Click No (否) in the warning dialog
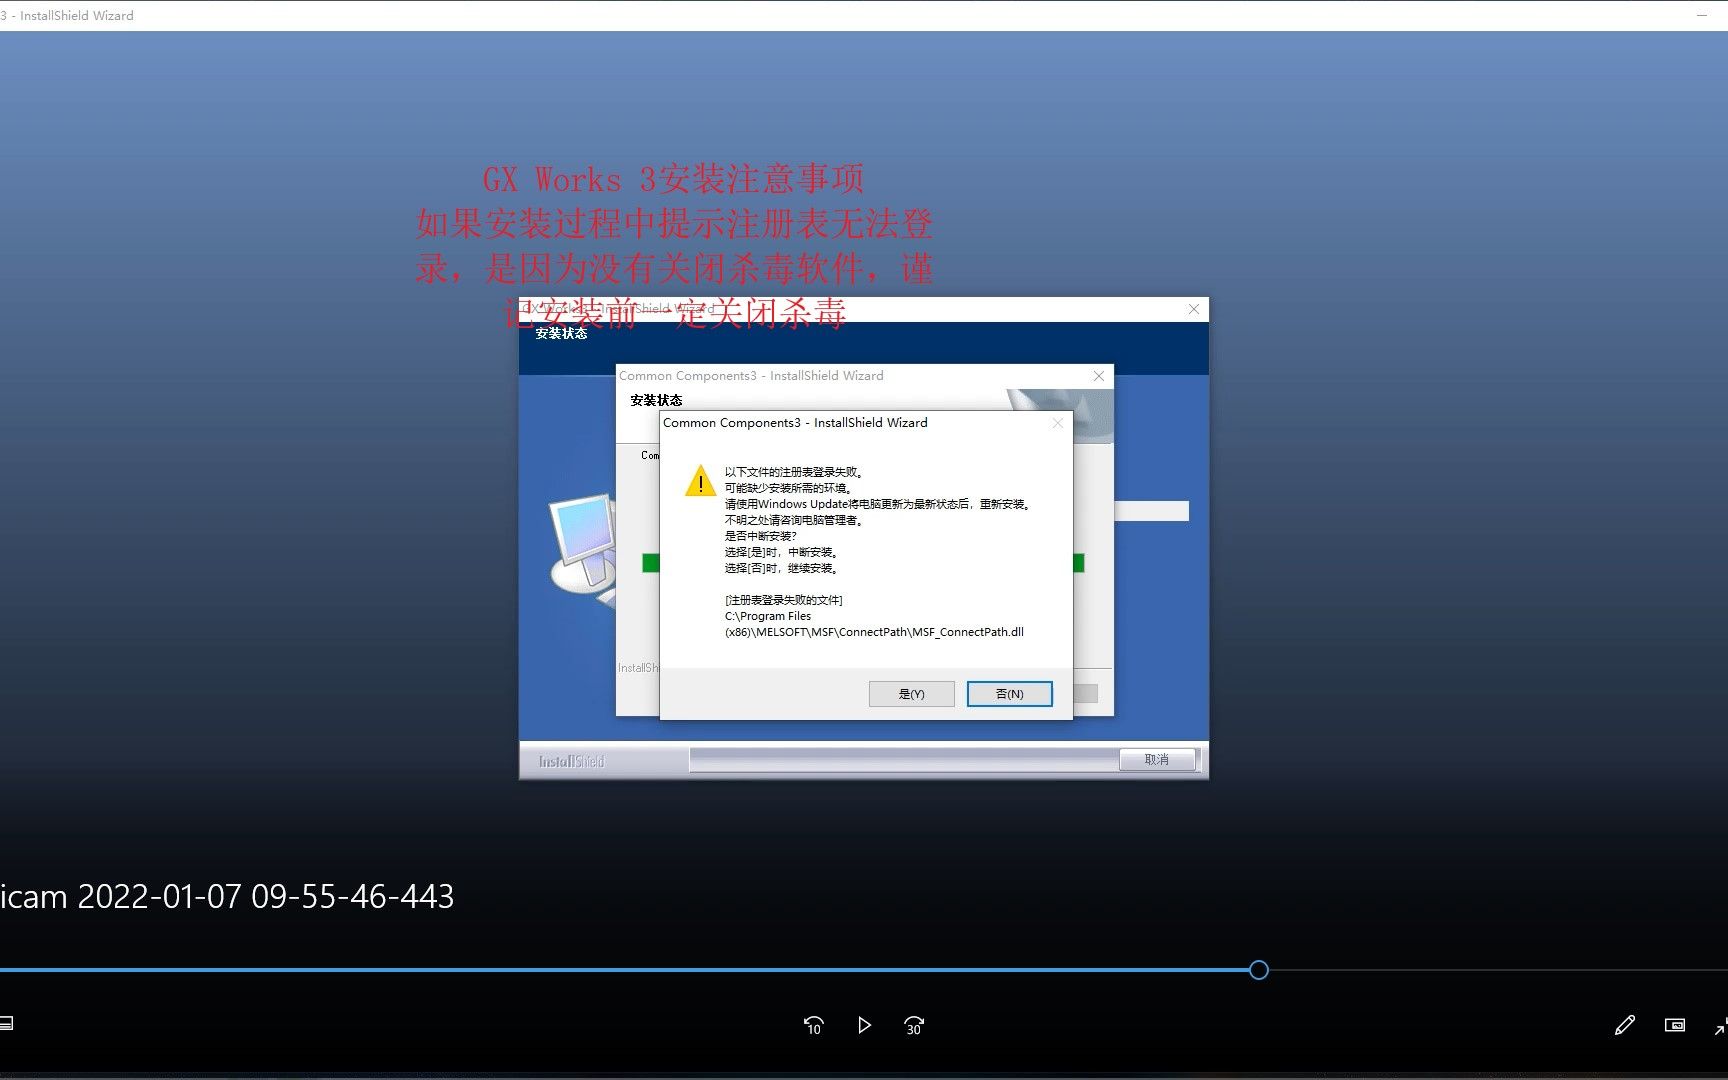The width and height of the screenshot is (1728, 1080). point(1010,694)
